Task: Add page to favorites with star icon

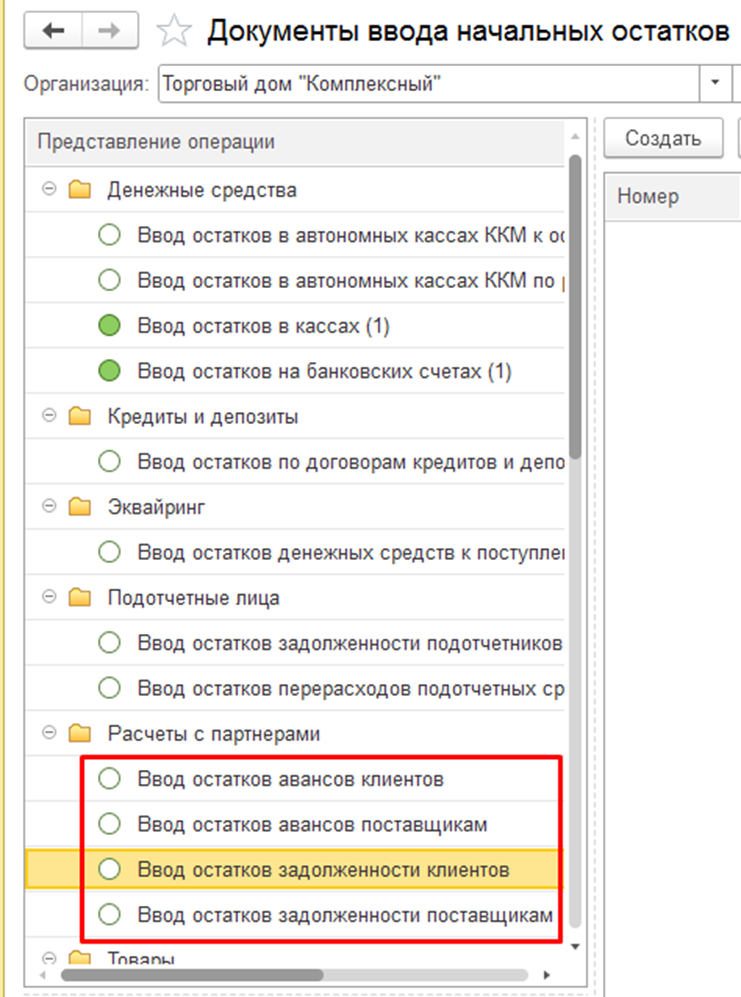Action: [x=174, y=31]
